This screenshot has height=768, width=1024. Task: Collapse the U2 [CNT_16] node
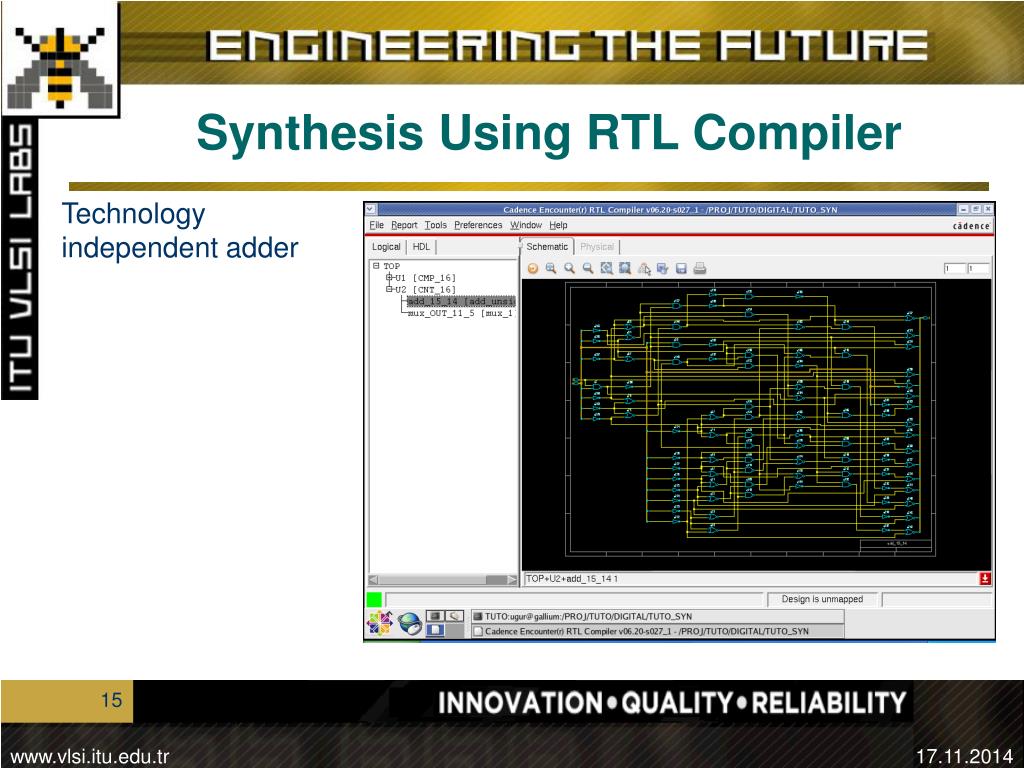pyautogui.click(x=389, y=290)
